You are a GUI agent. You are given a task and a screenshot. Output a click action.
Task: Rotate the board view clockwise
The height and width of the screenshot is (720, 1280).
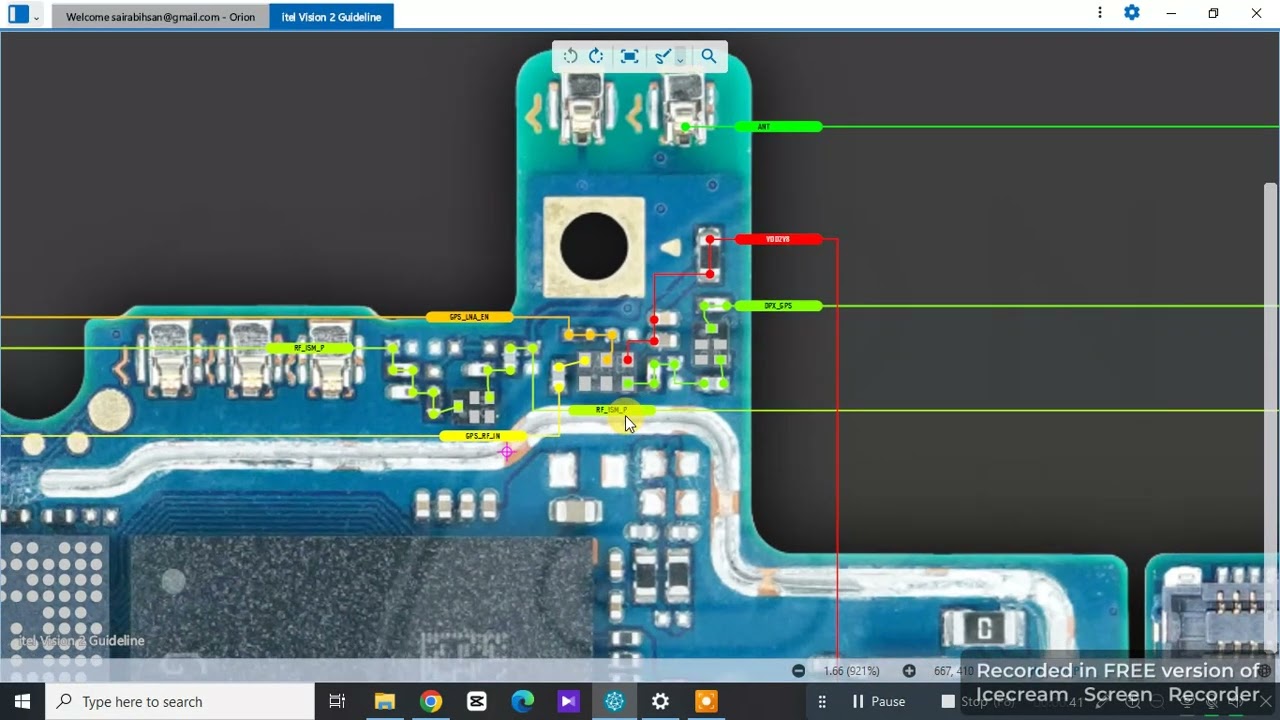click(596, 56)
